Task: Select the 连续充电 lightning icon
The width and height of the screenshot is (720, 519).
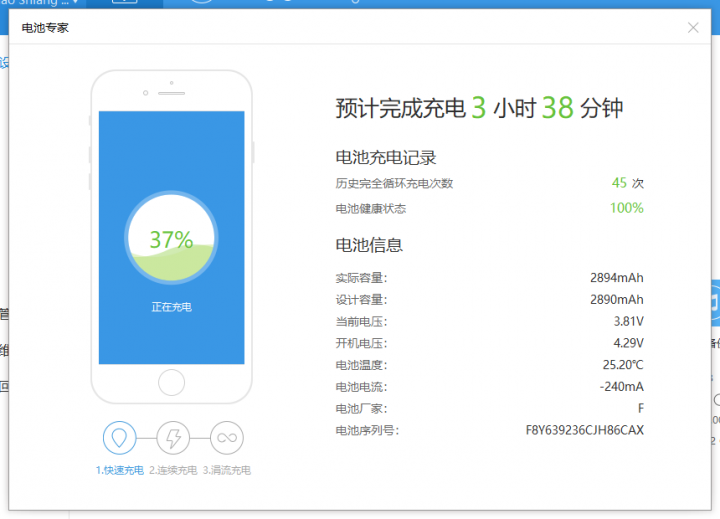Action: [173, 438]
